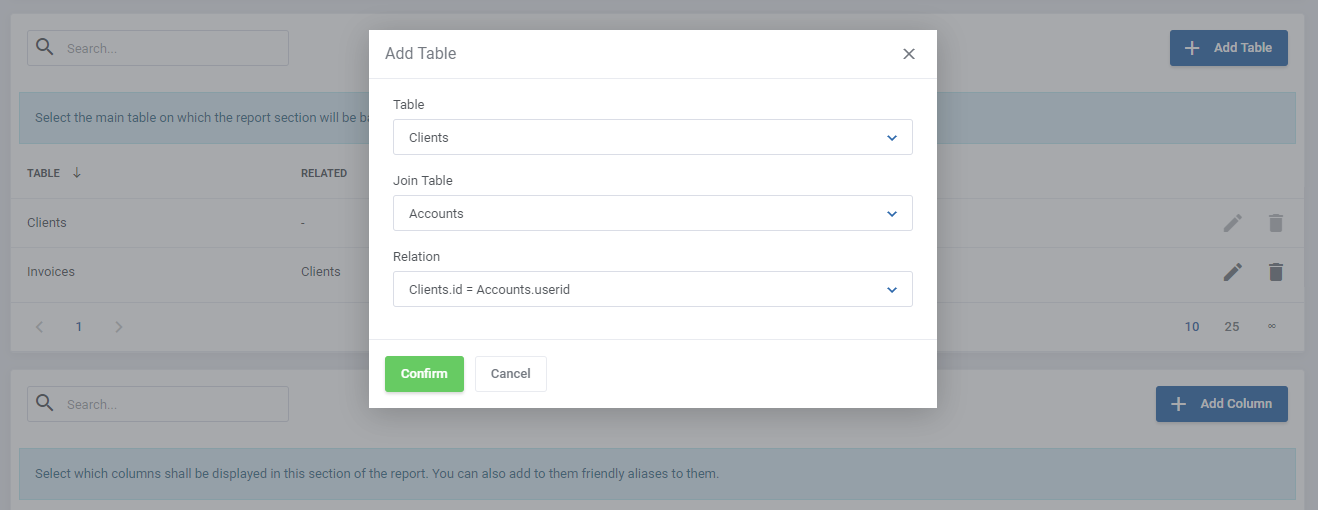Viewport: 1318px width, 510px height.
Task: Sort by TABLE column arrow
Action: click(x=77, y=173)
